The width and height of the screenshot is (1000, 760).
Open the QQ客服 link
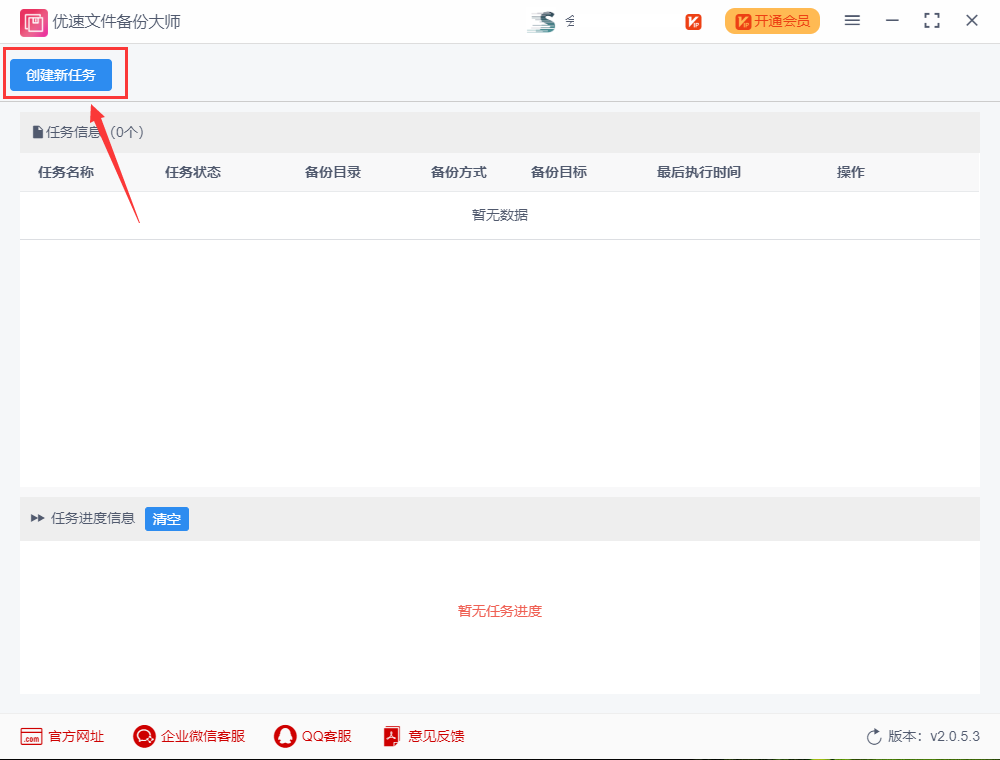(x=327, y=736)
